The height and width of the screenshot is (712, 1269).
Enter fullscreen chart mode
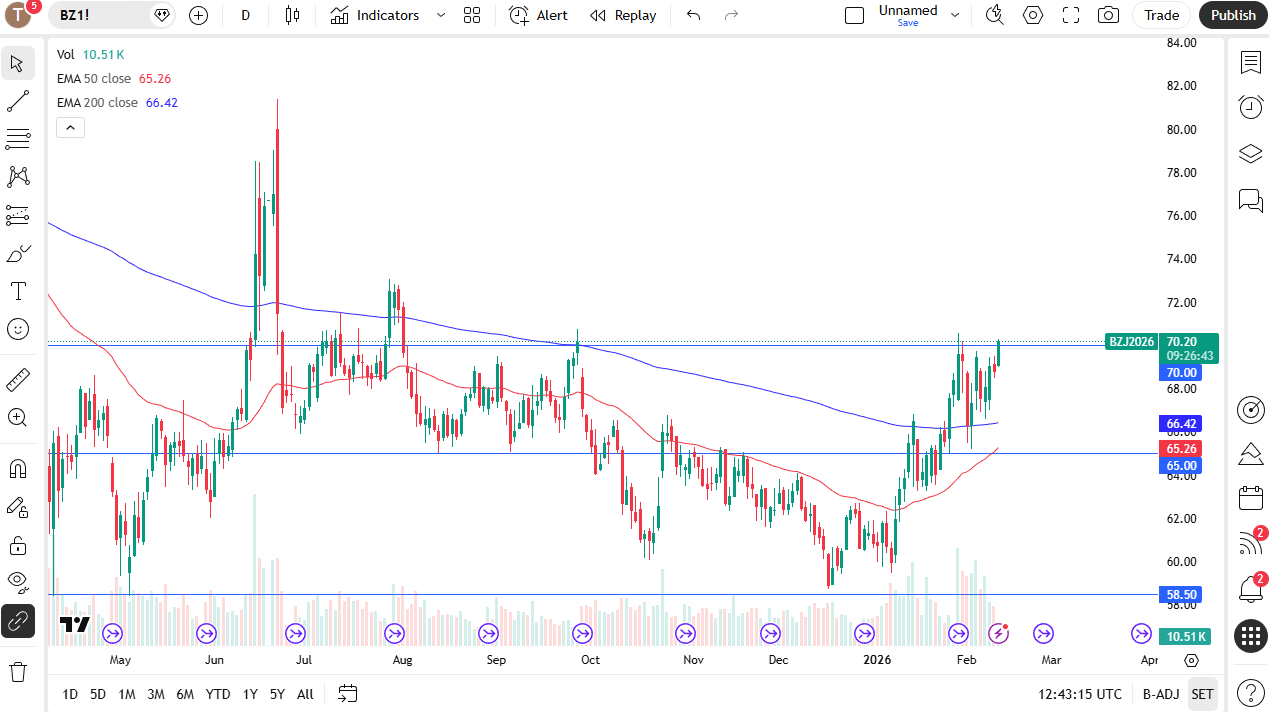pos(1071,15)
